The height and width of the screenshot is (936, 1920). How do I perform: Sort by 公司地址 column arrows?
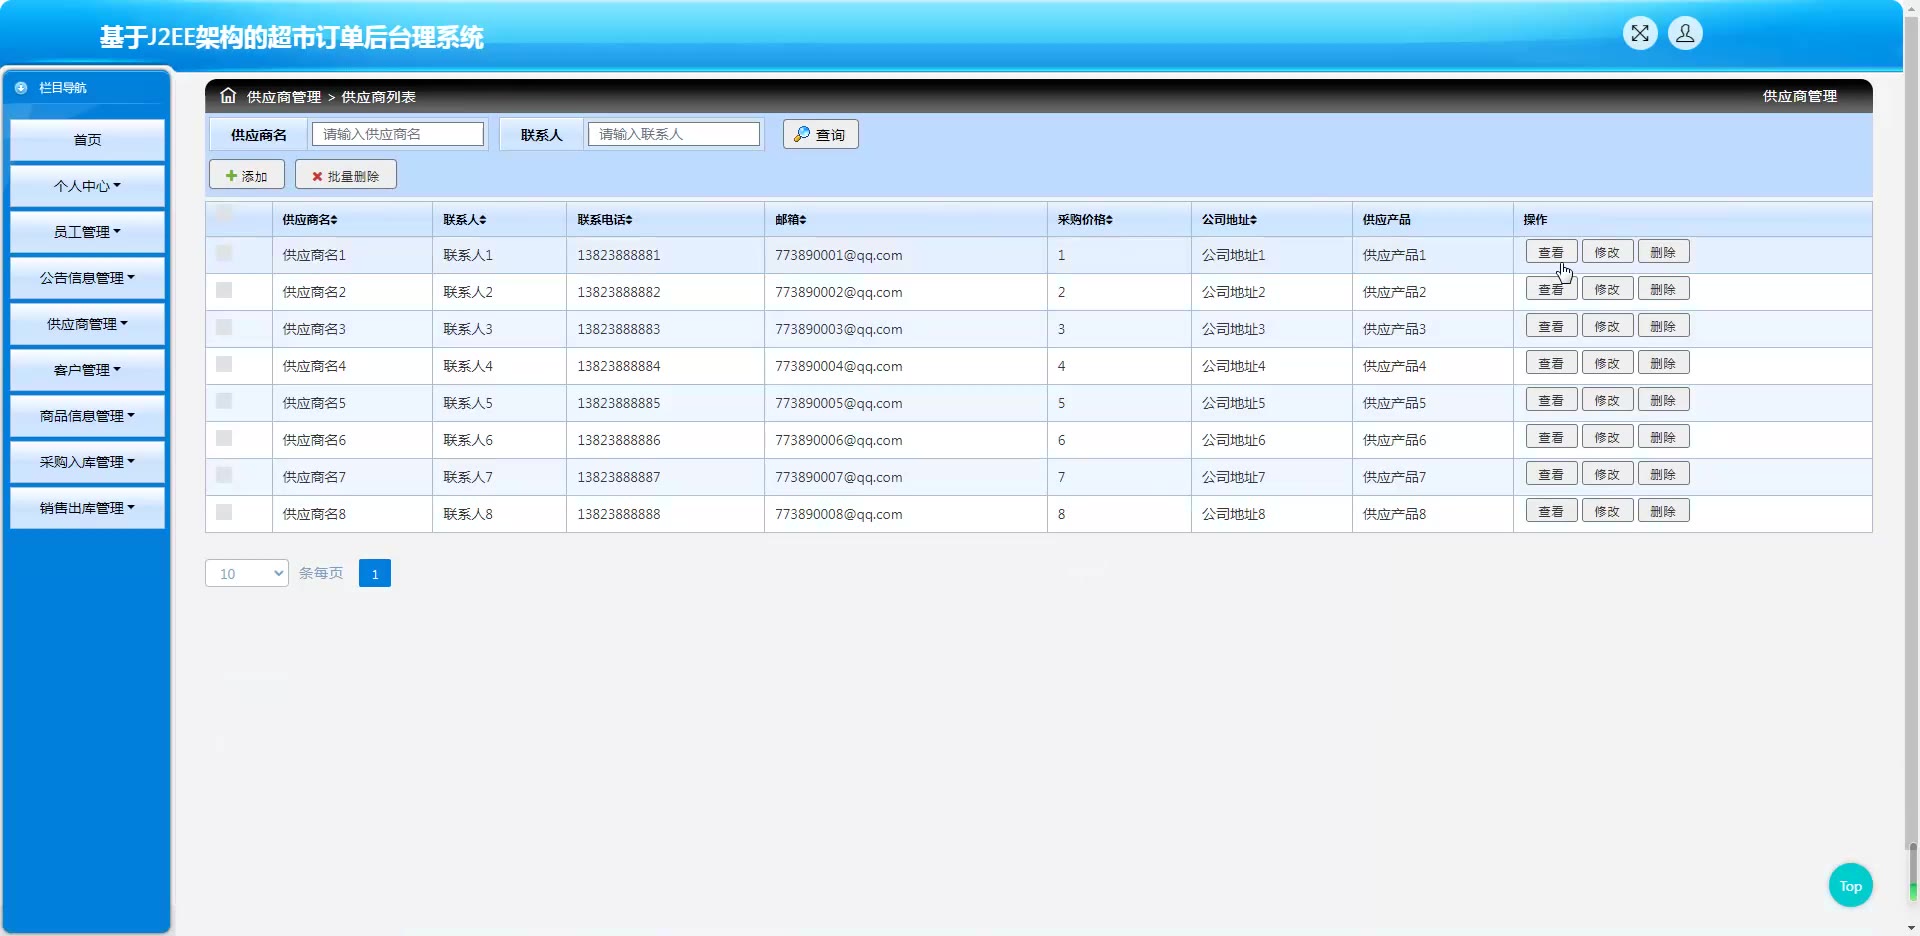[1253, 220]
